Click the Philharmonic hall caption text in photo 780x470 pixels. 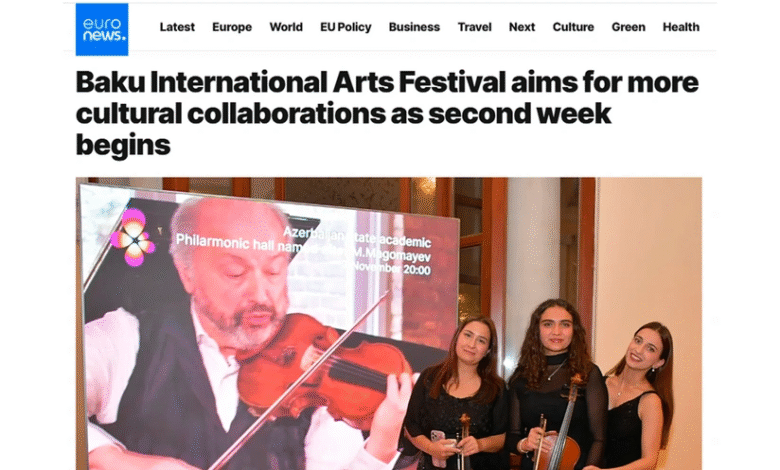click(x=303, y=248)
